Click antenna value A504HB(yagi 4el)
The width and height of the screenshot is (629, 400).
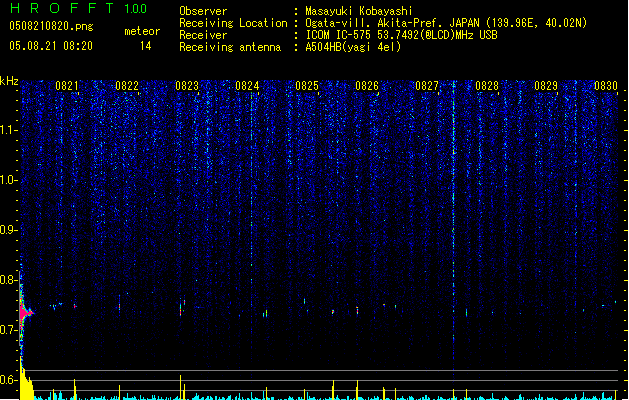tap(353, 47)
